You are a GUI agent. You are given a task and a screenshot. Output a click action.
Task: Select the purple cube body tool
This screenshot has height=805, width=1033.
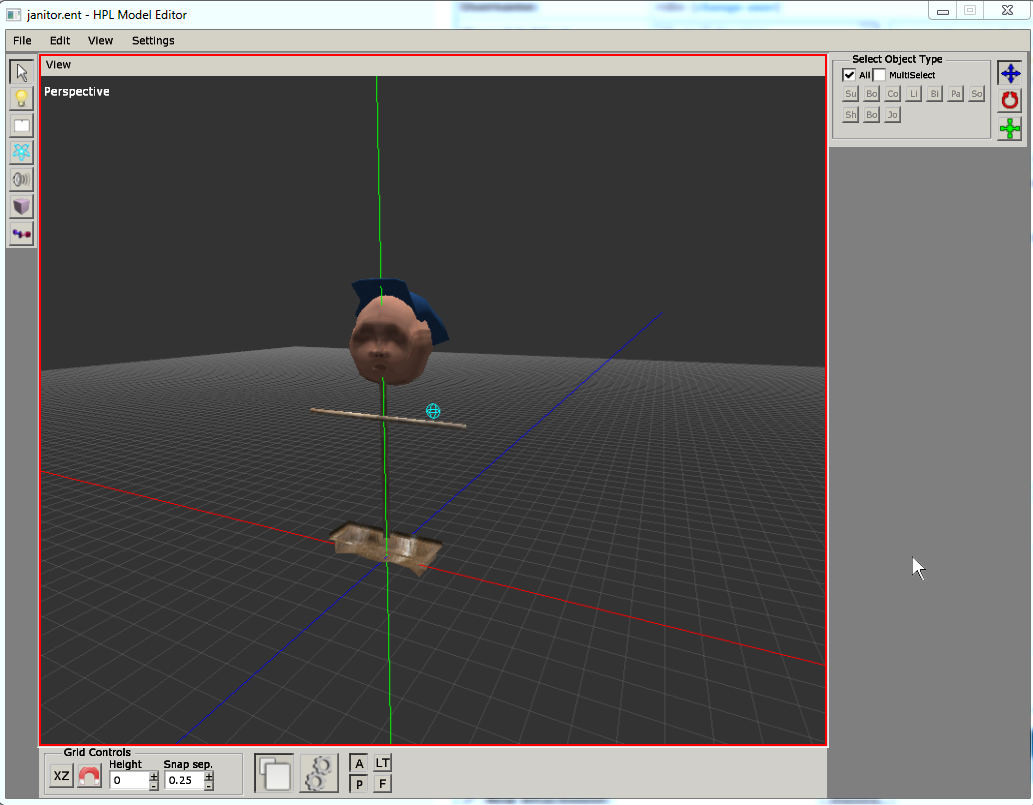[21, 206]
